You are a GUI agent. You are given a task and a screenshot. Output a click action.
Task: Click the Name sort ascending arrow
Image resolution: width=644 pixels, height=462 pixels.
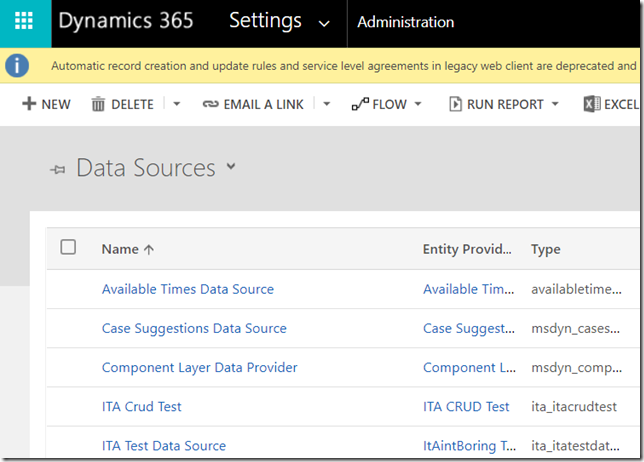[149, 249]
